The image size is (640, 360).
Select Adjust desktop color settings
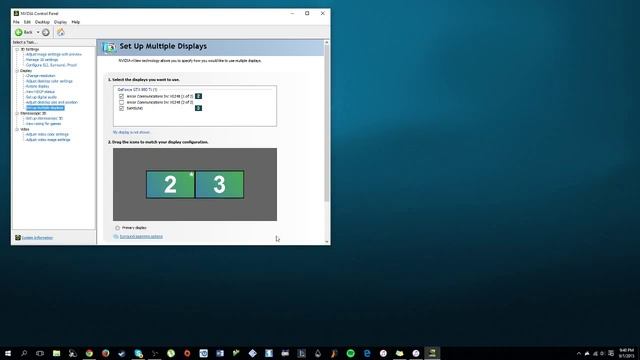tap(49, 81)
